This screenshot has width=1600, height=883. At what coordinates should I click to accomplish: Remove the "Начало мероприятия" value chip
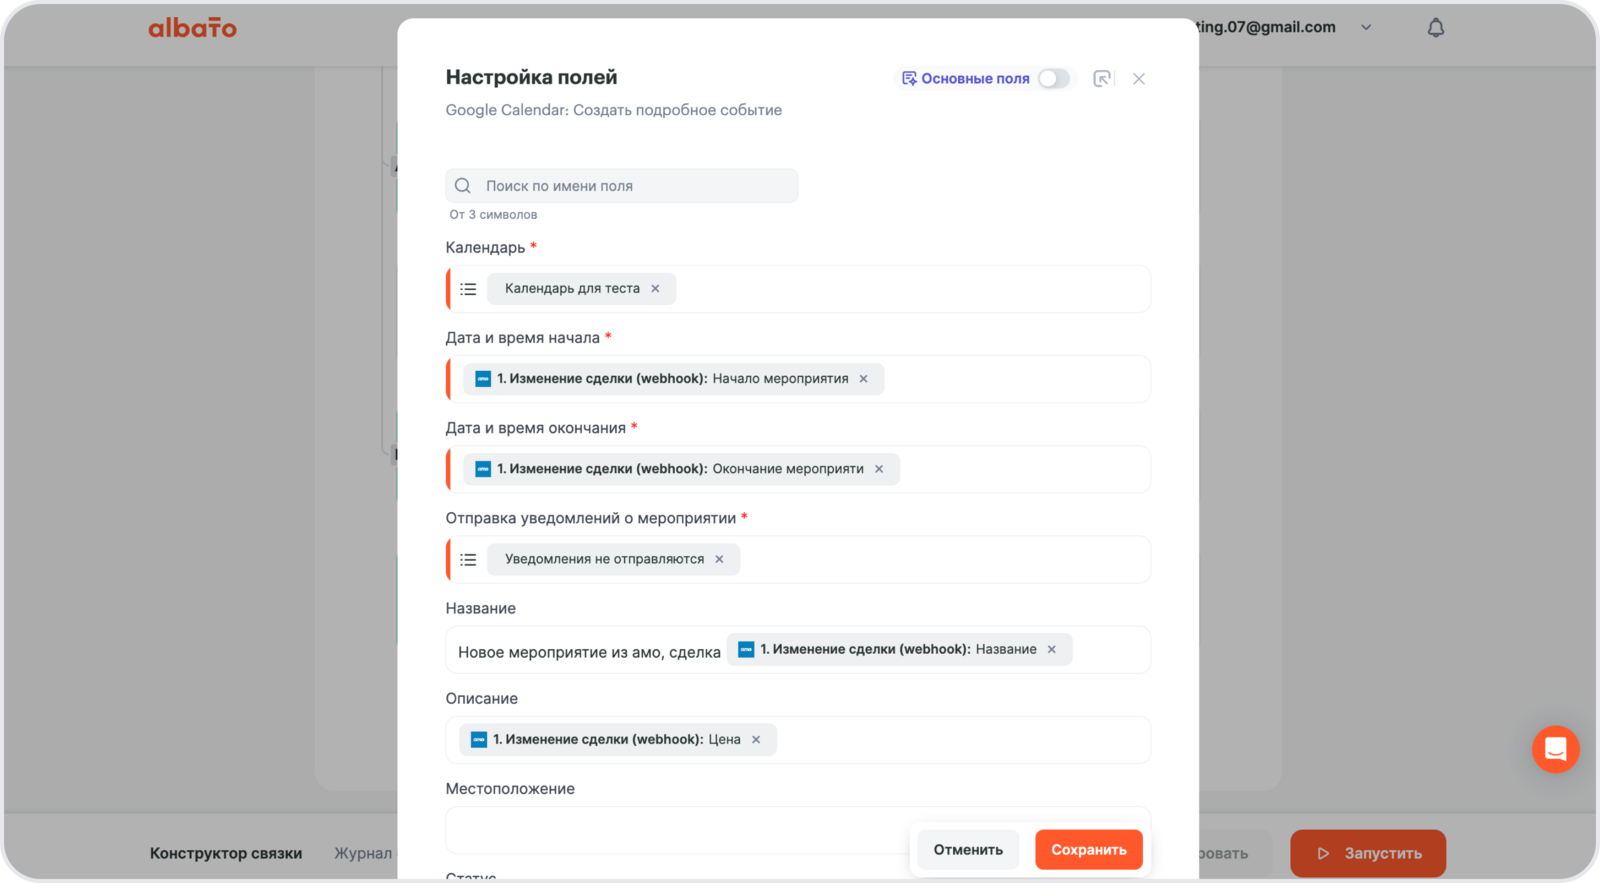pyautogui.click(x=864, y=379)
